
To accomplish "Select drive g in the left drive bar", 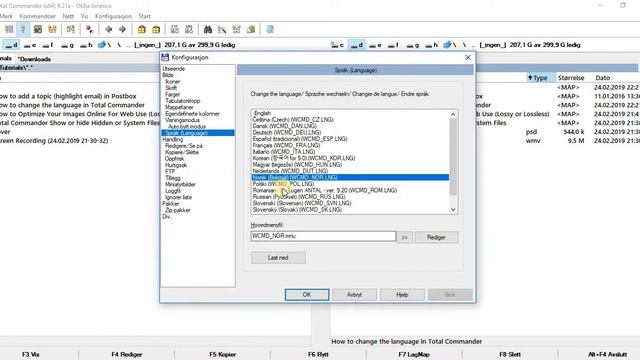I will (x=67, y=45).
